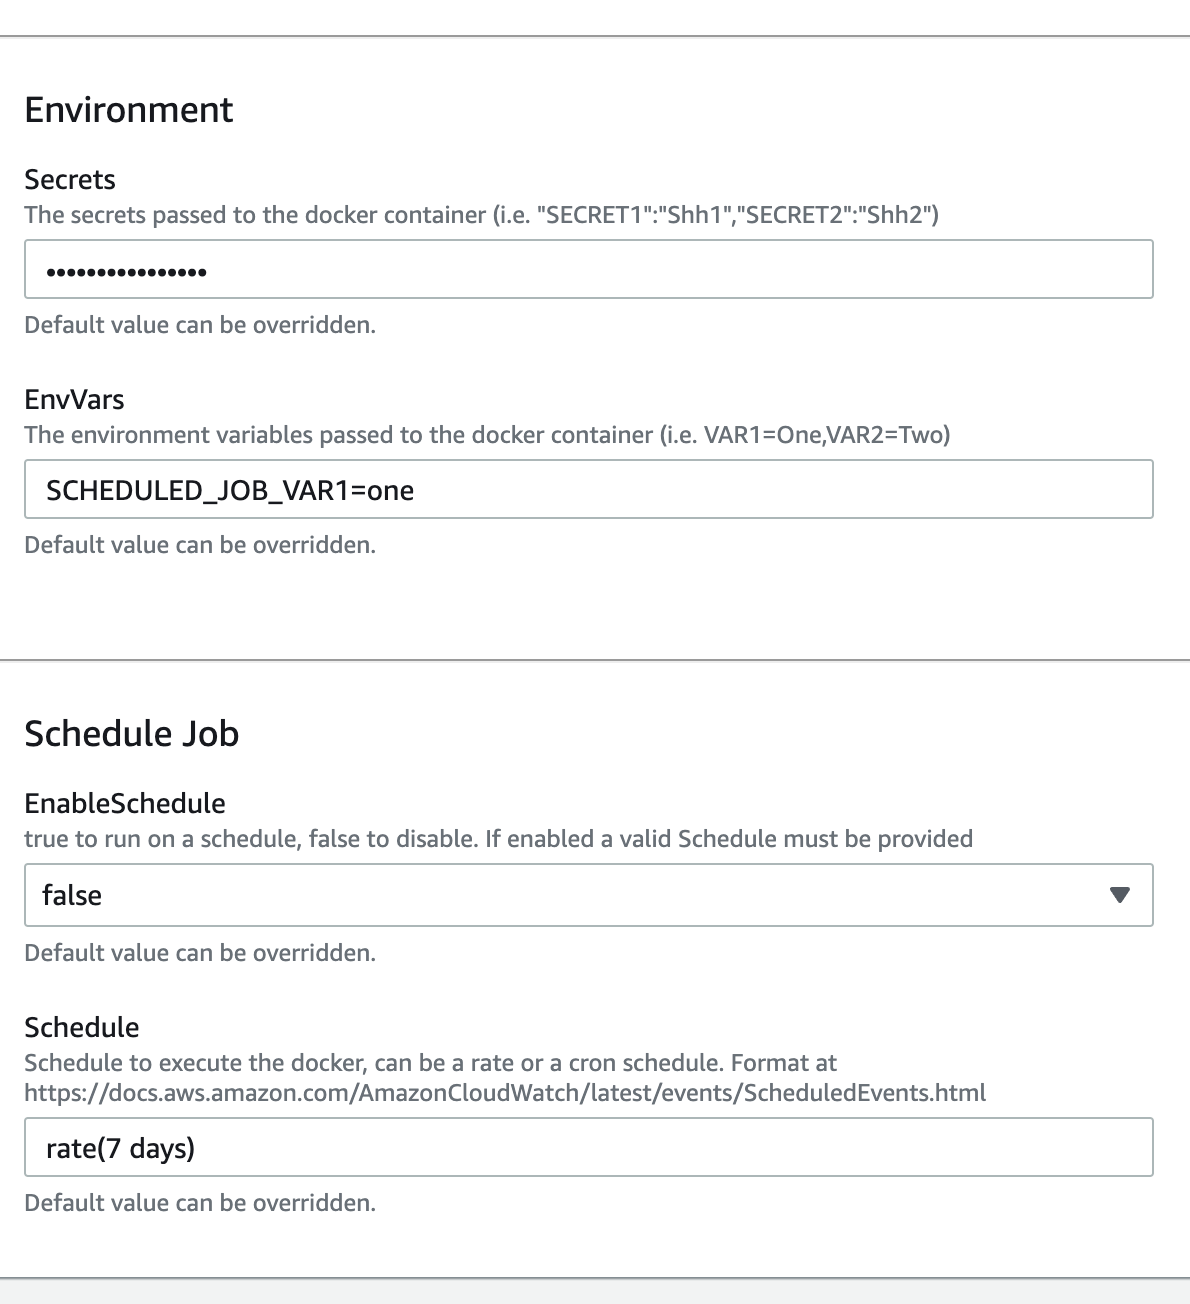
Task: Click the Secrets field label
Action: [70, 180]
